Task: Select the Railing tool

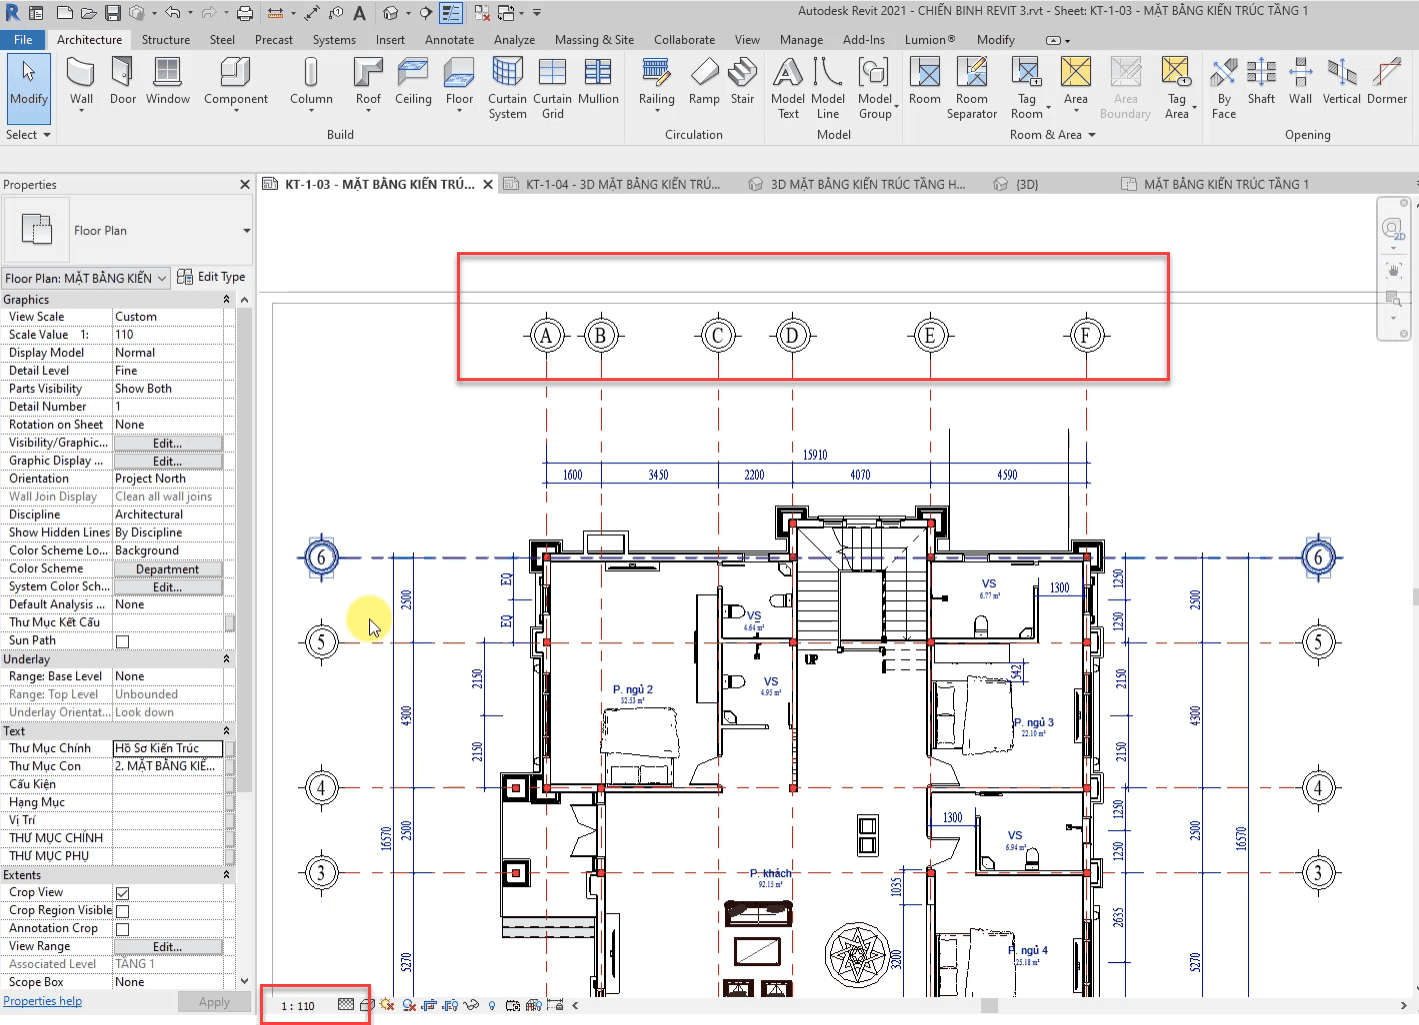Action: [x=656, y=81]
